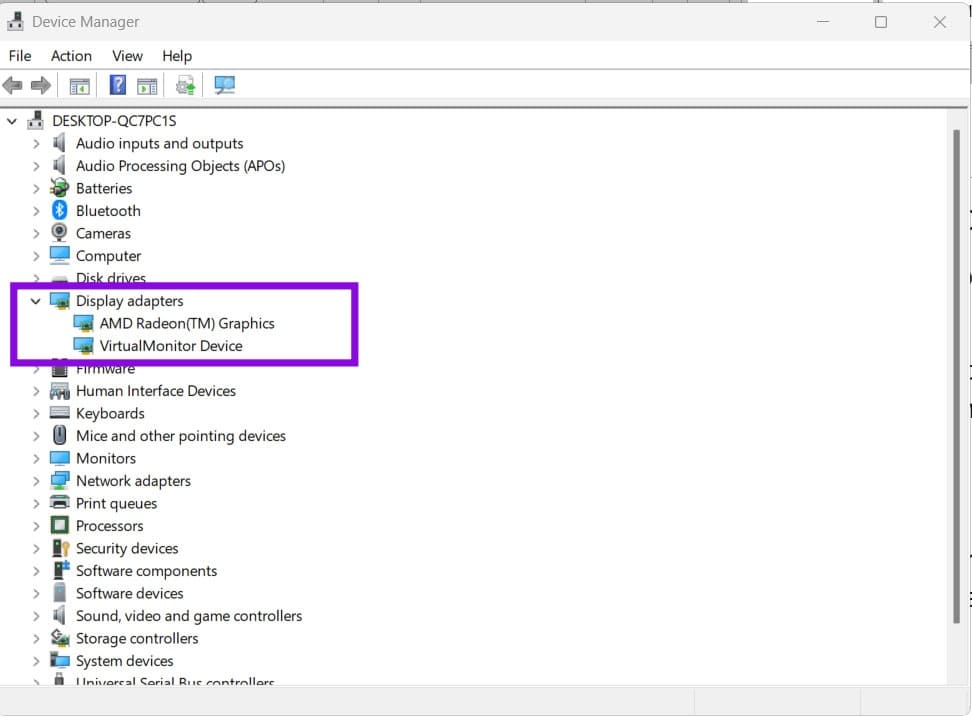The image size is (972, 717).
Task: Click the Display adapters category icon
Action: [60, 301]
